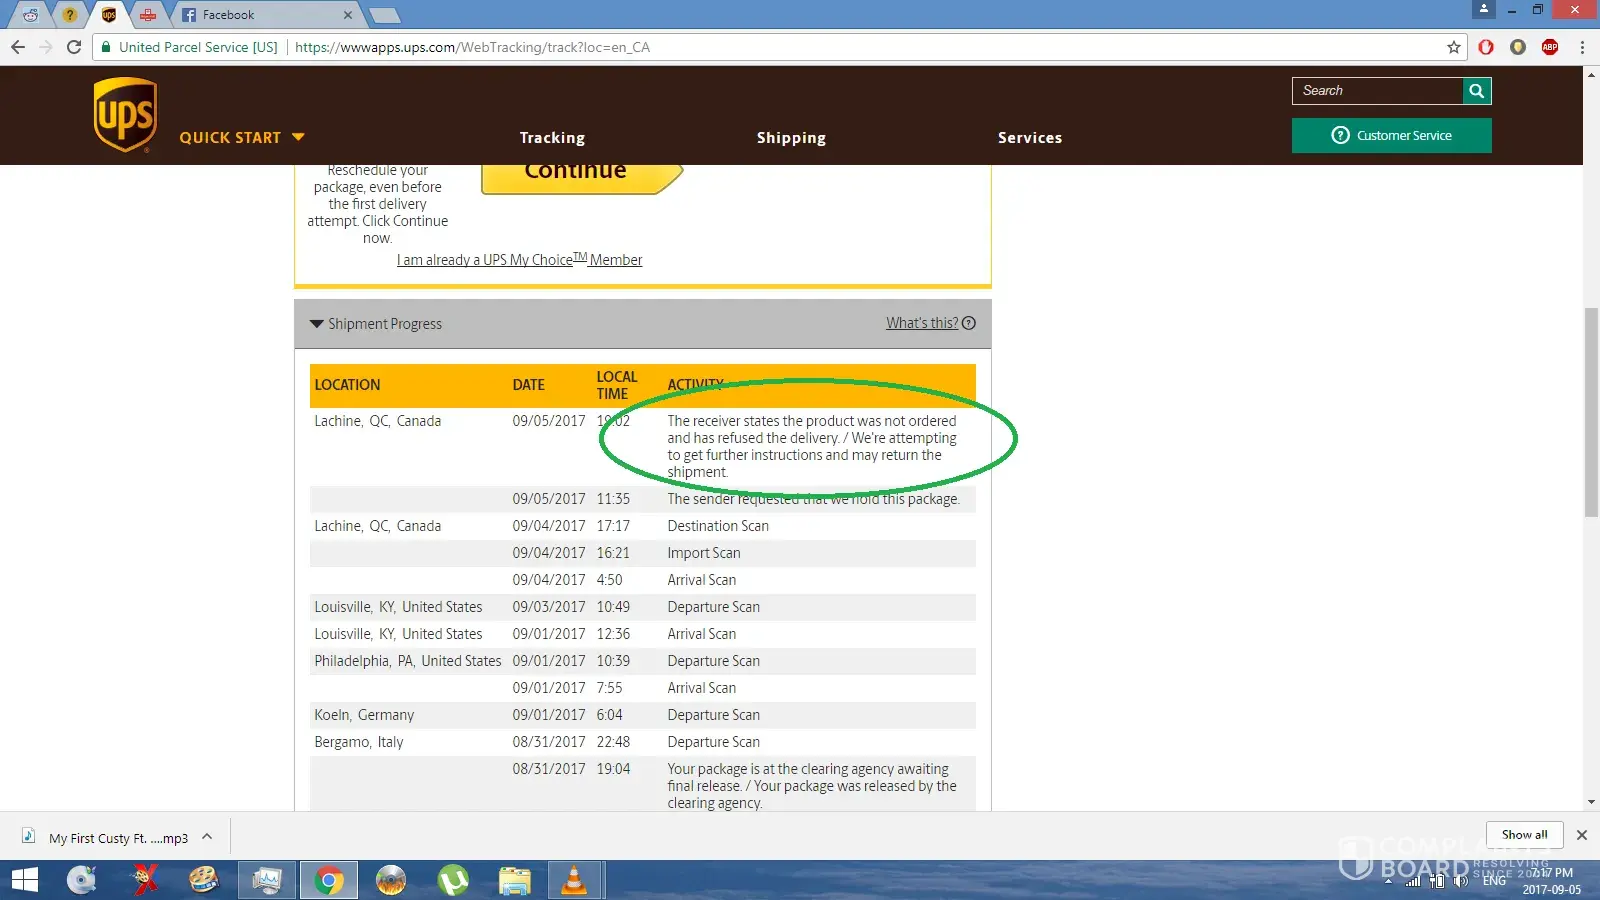Click the Customer Service button
The image size is (1600, 900).
1391,136
